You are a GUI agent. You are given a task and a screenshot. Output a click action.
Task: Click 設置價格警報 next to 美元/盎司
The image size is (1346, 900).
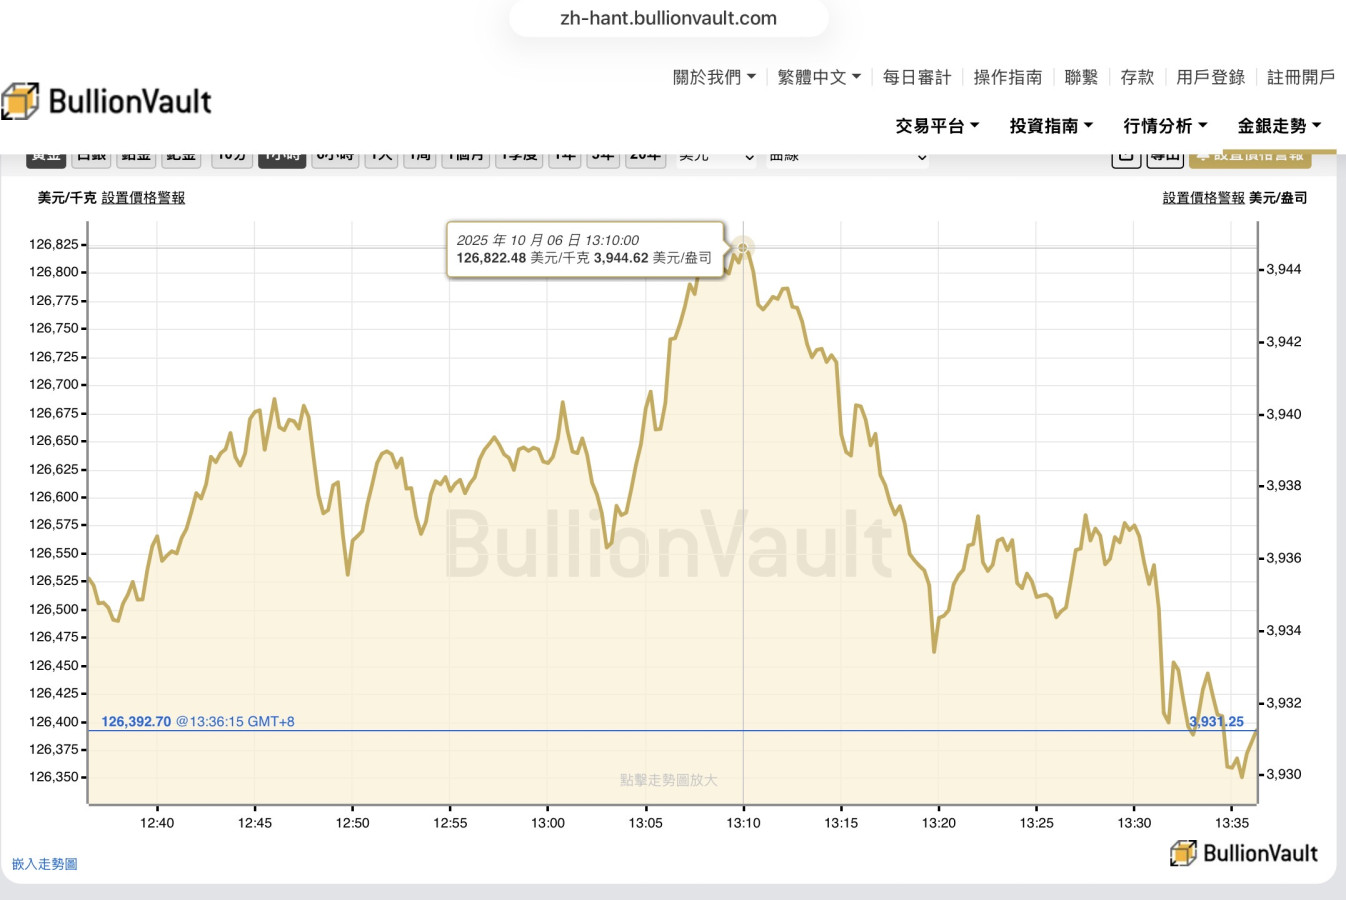(1204, 198)
